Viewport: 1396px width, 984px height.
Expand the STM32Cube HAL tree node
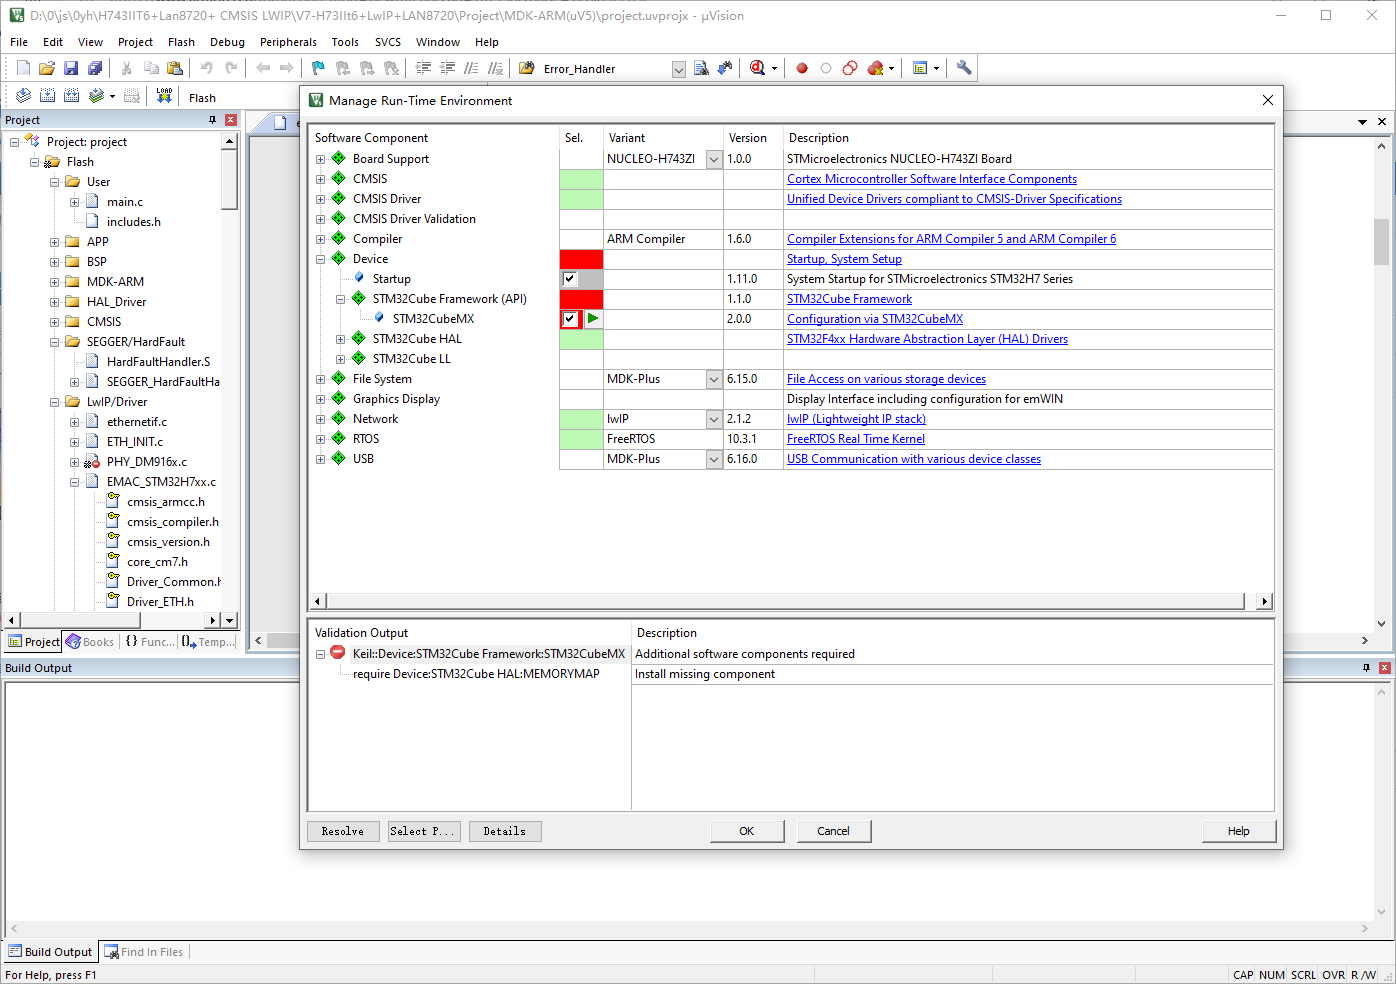340,339
